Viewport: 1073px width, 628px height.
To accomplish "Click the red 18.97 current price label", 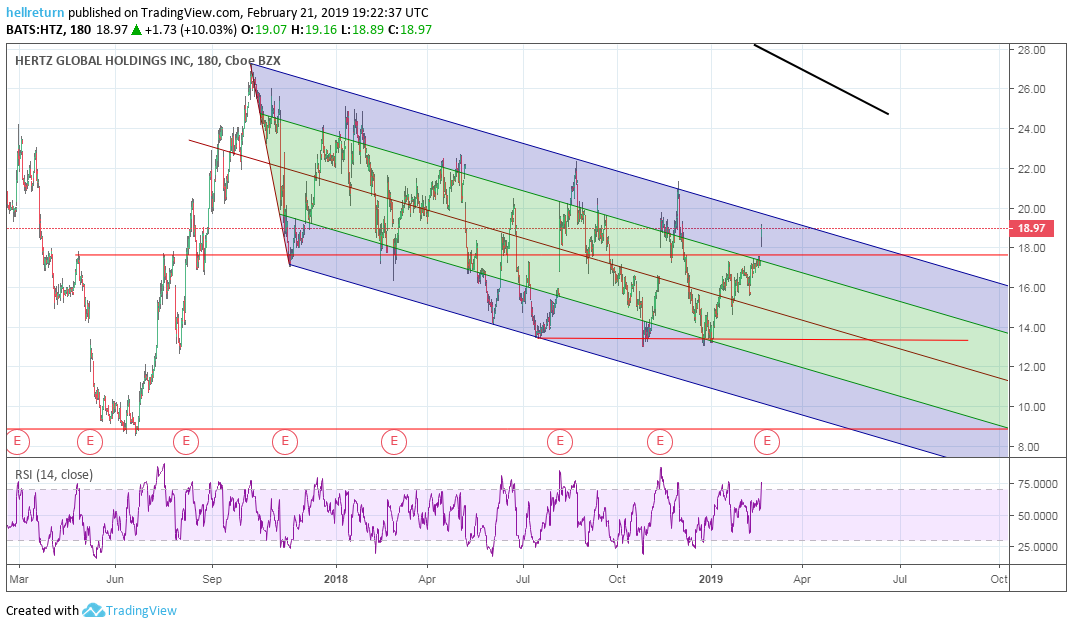I will pos(1031,228).
